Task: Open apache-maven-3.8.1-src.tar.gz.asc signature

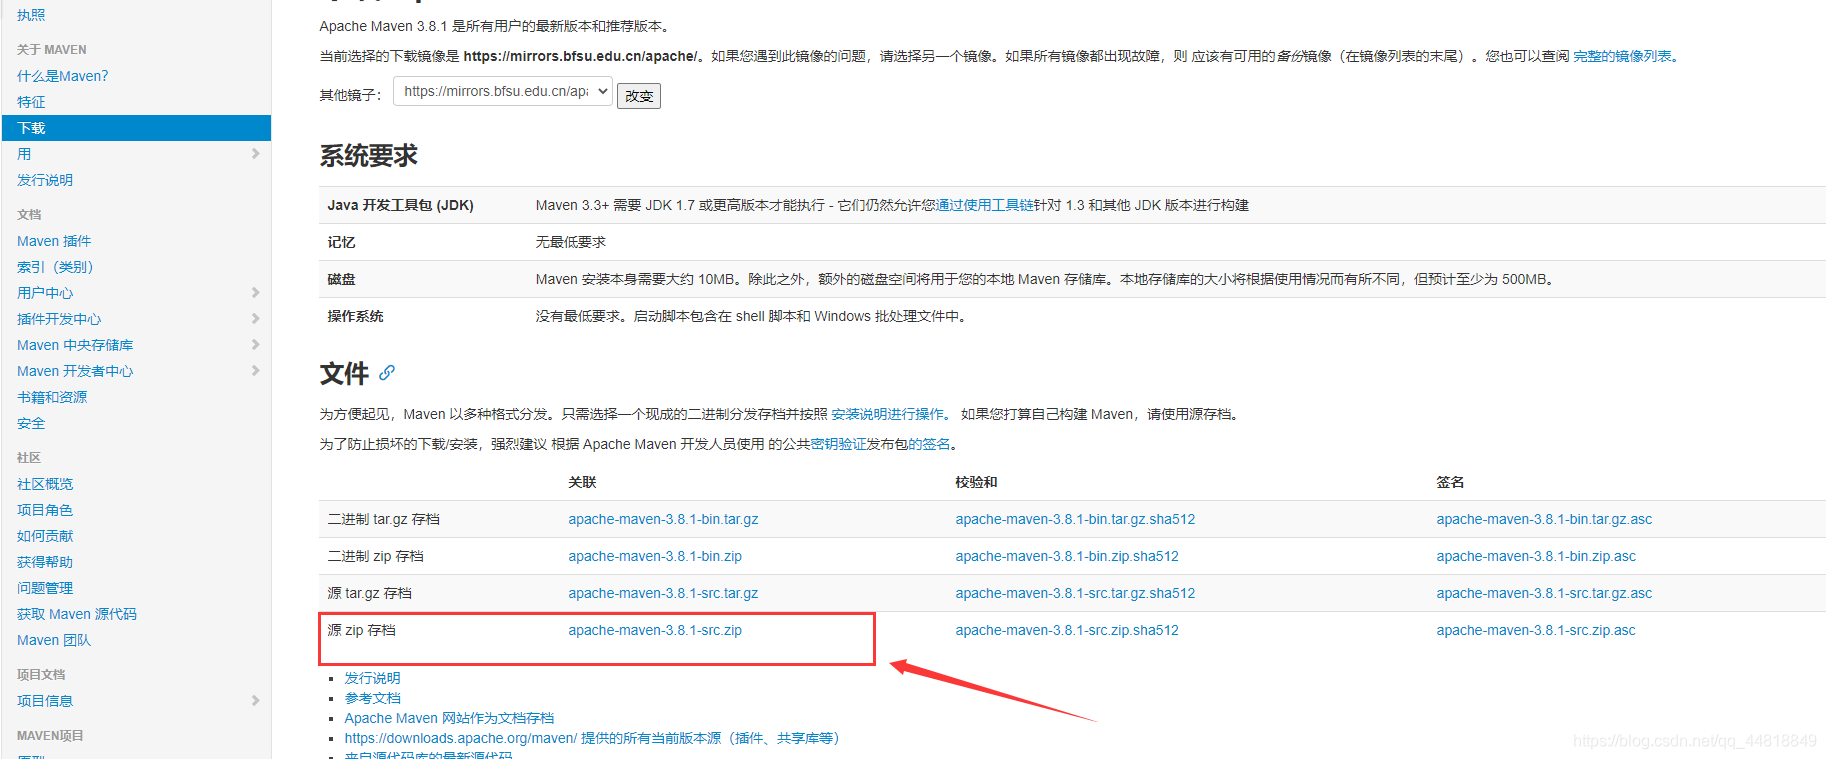Action: pos(1544,593)
